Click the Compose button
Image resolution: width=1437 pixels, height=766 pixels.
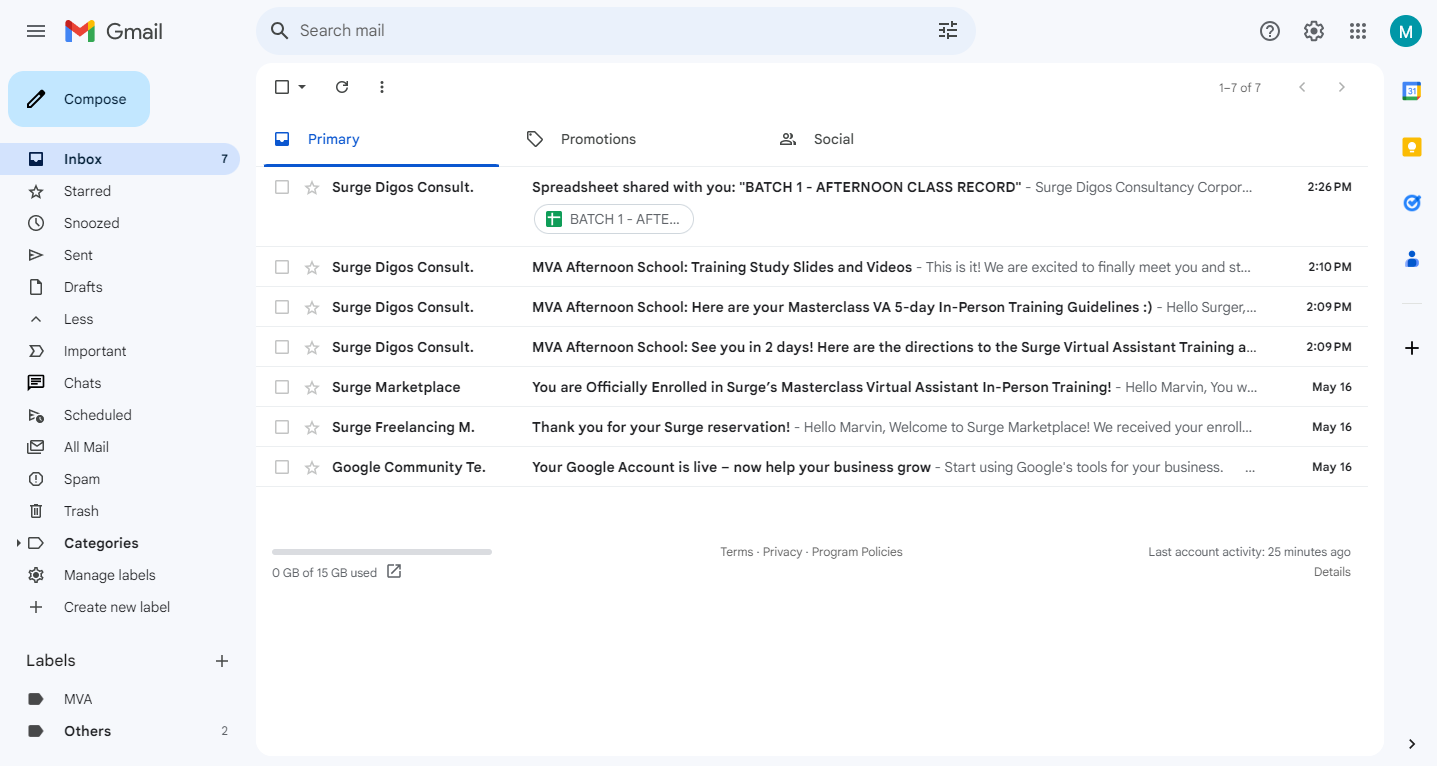[x=79, y=99]
